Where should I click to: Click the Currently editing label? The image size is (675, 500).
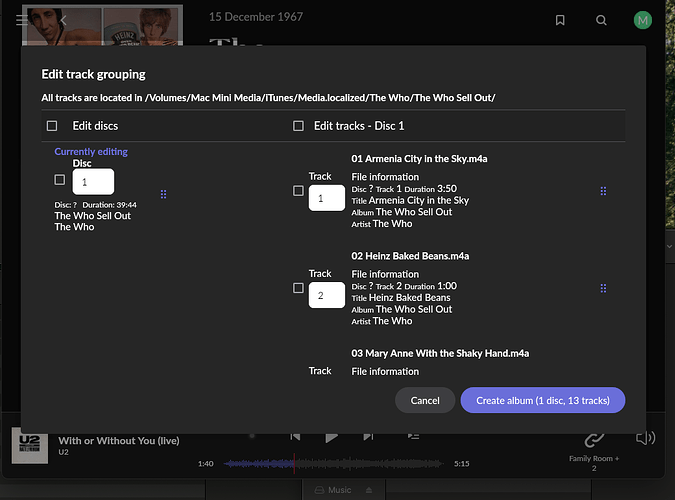pyautogui.click(x=91, y=152)
